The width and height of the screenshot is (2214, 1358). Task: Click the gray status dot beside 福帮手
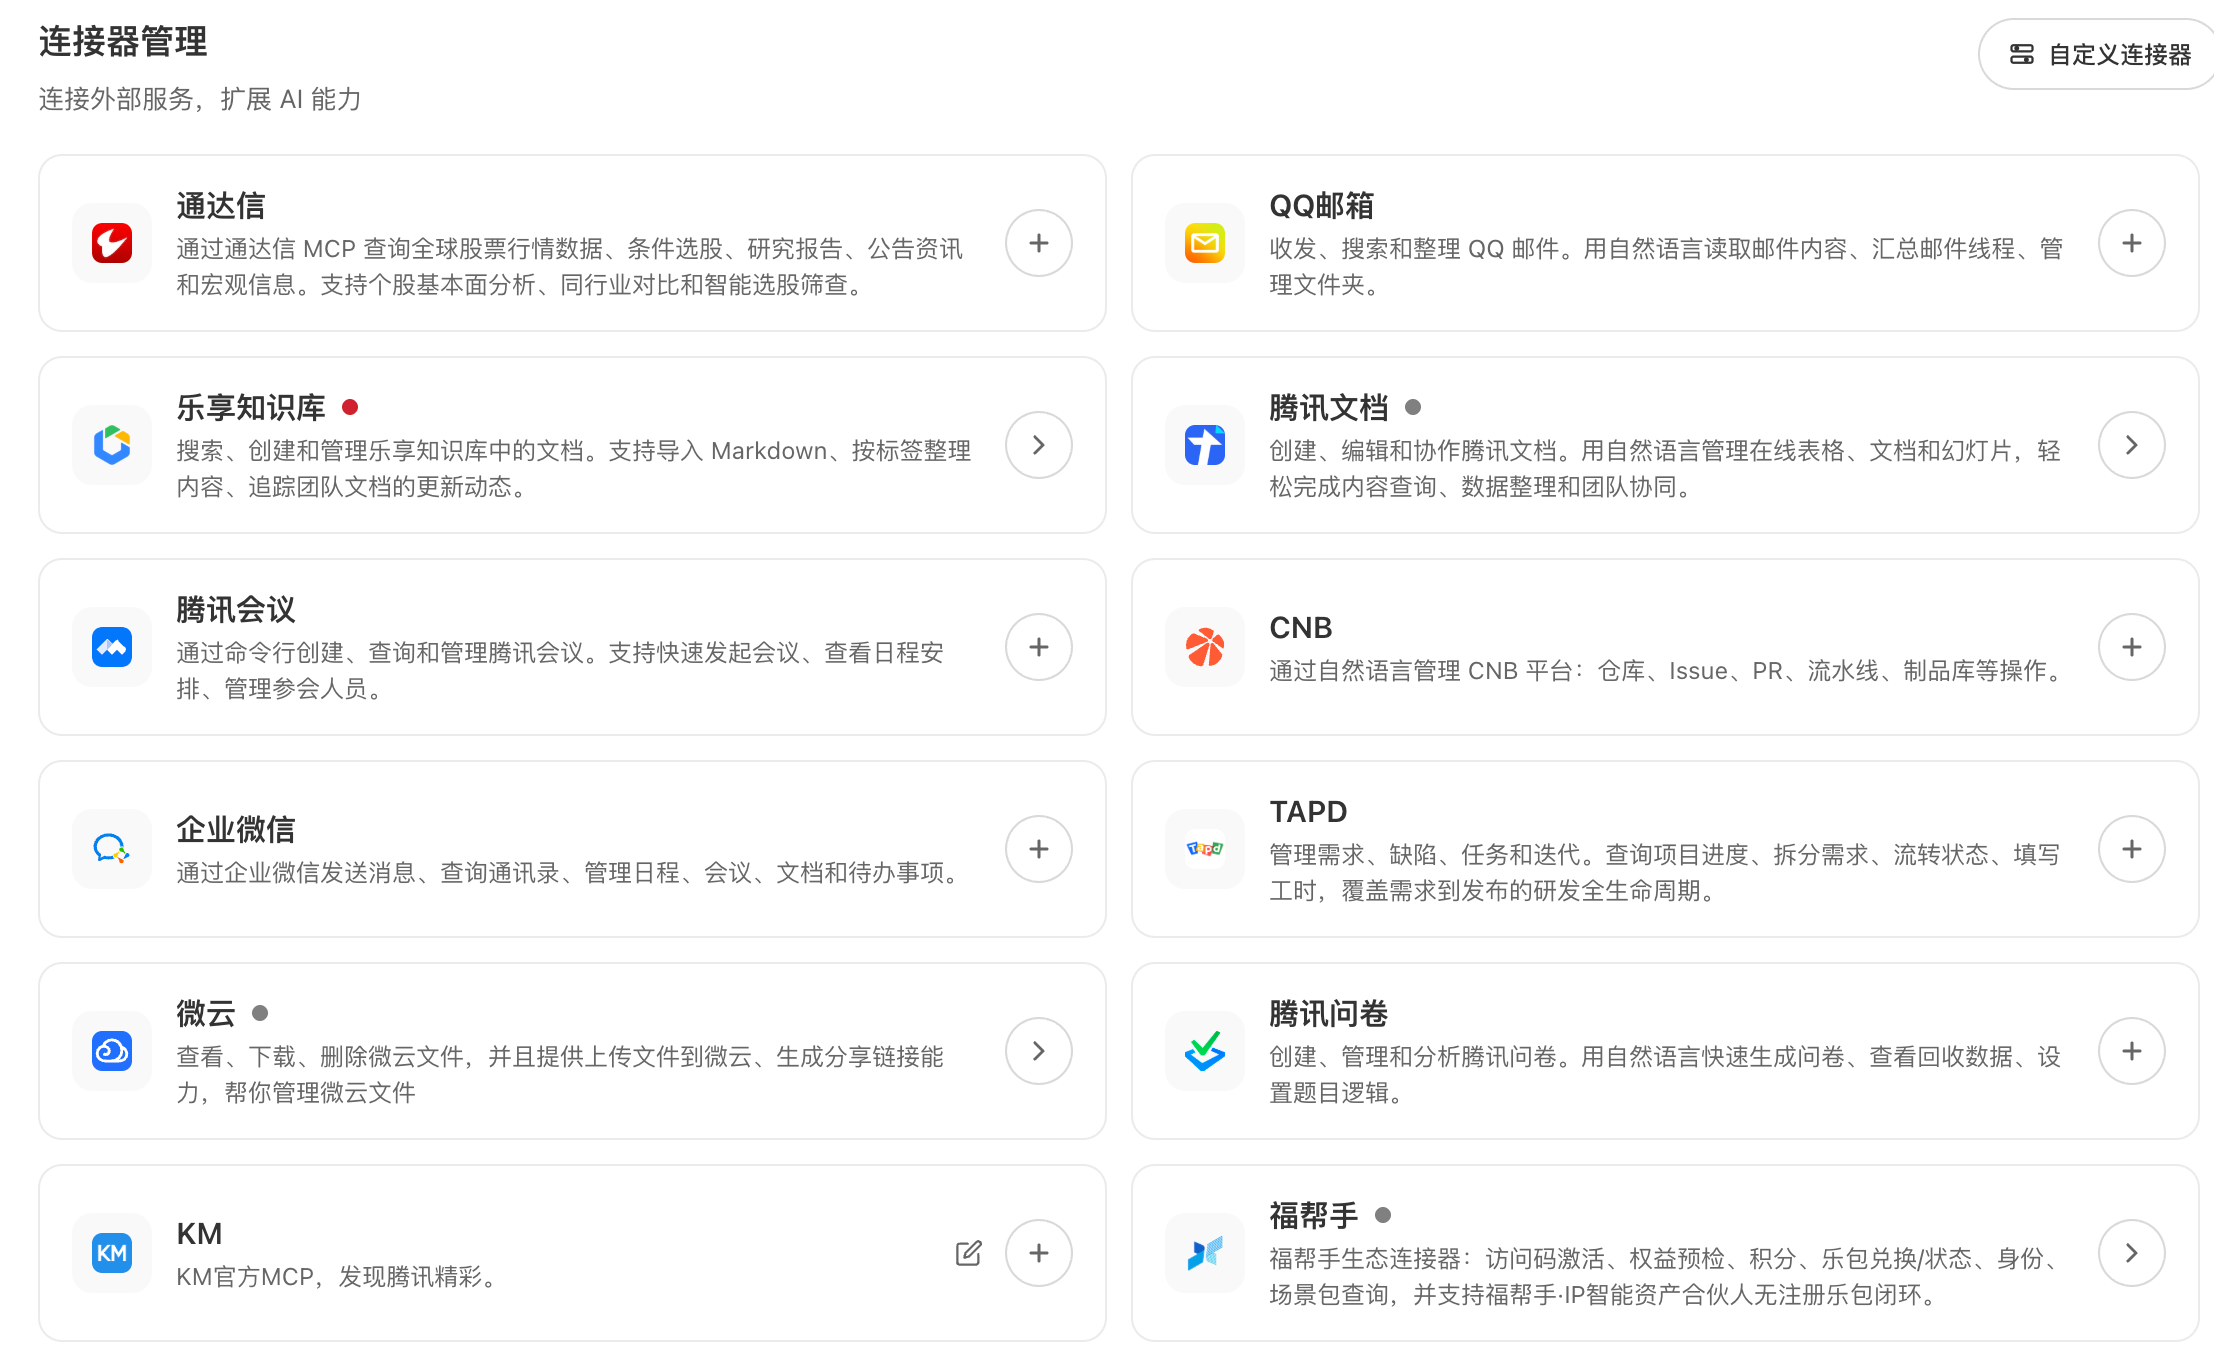(x=1383, y=1215)
